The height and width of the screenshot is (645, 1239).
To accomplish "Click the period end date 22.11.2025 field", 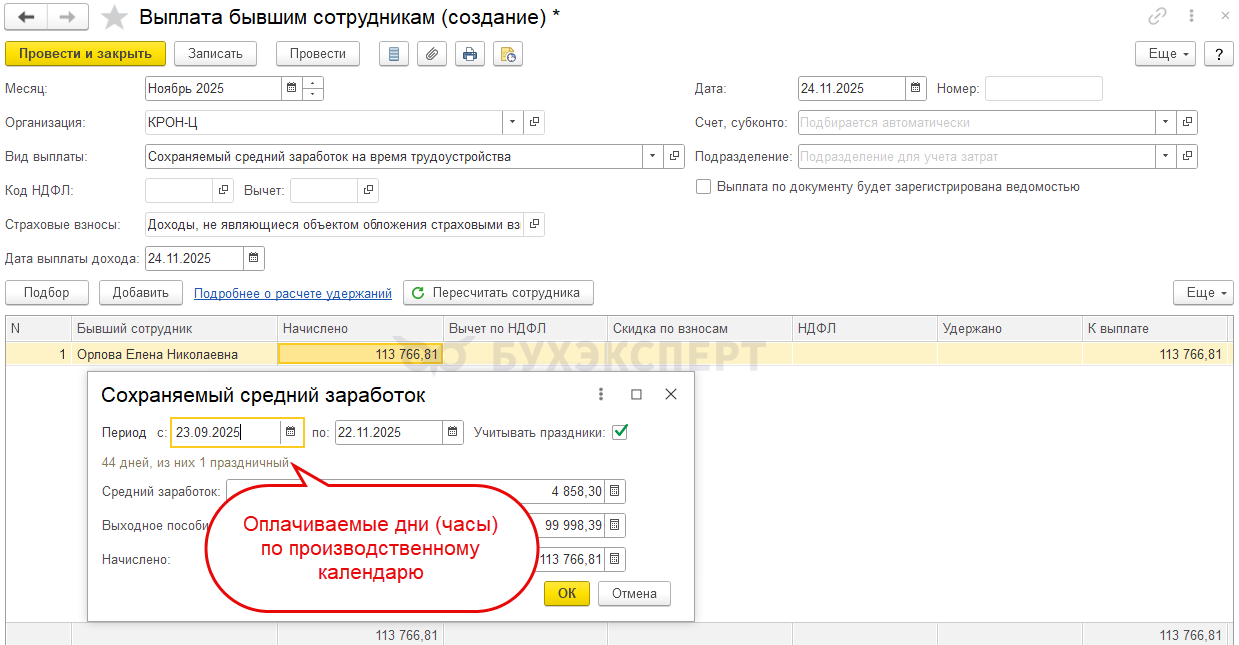I will pyautogui.click(x=389, y=432).
